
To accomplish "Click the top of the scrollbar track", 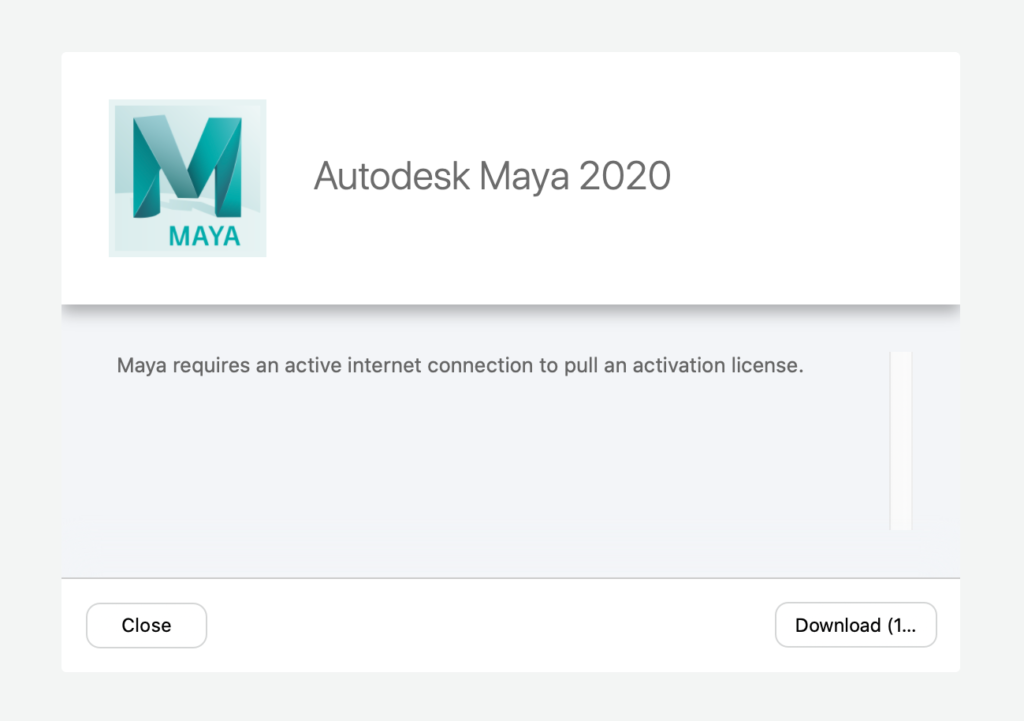I will [901, 357].
